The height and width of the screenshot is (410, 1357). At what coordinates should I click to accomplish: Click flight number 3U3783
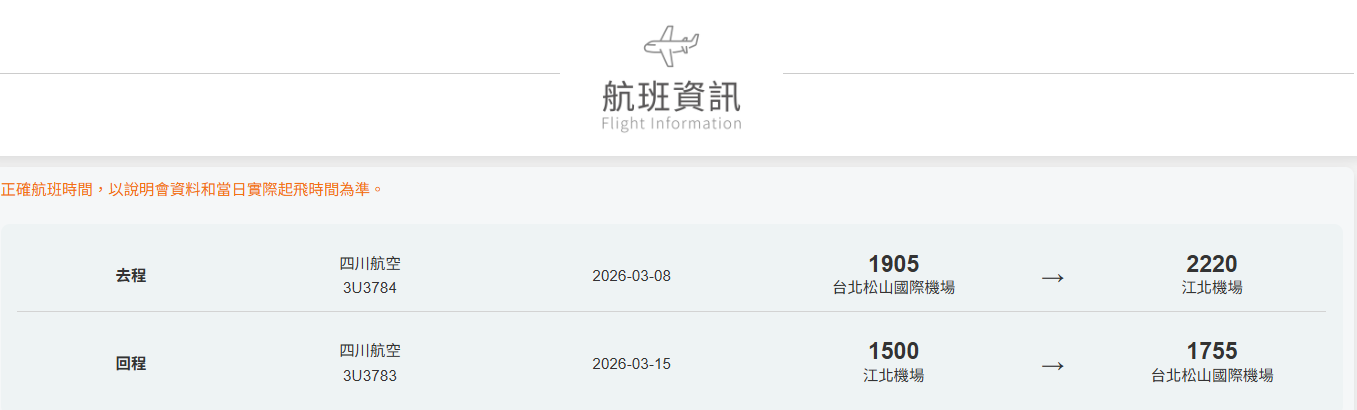point(370,376)
